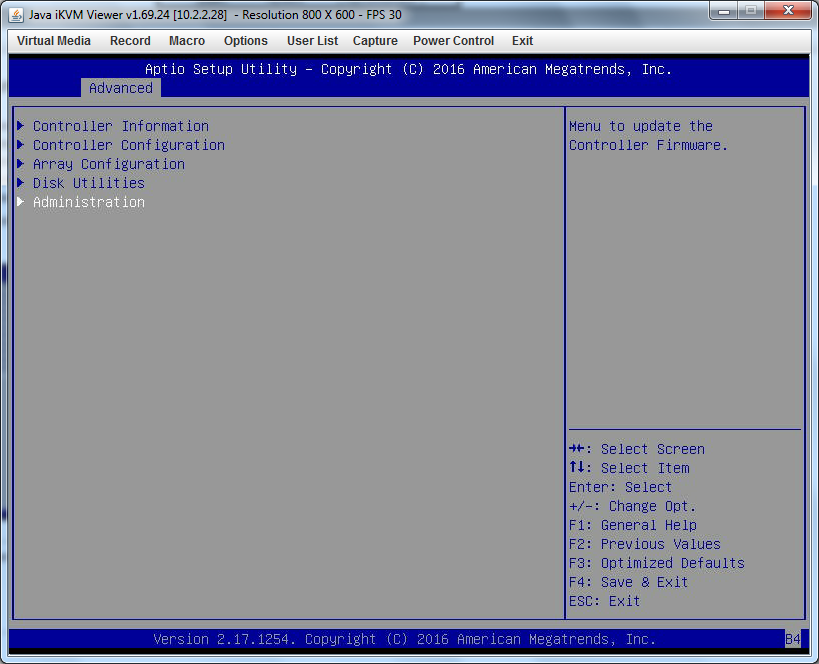
Task: Open the Array Configuration submenu
Action: tap(109, 164)
